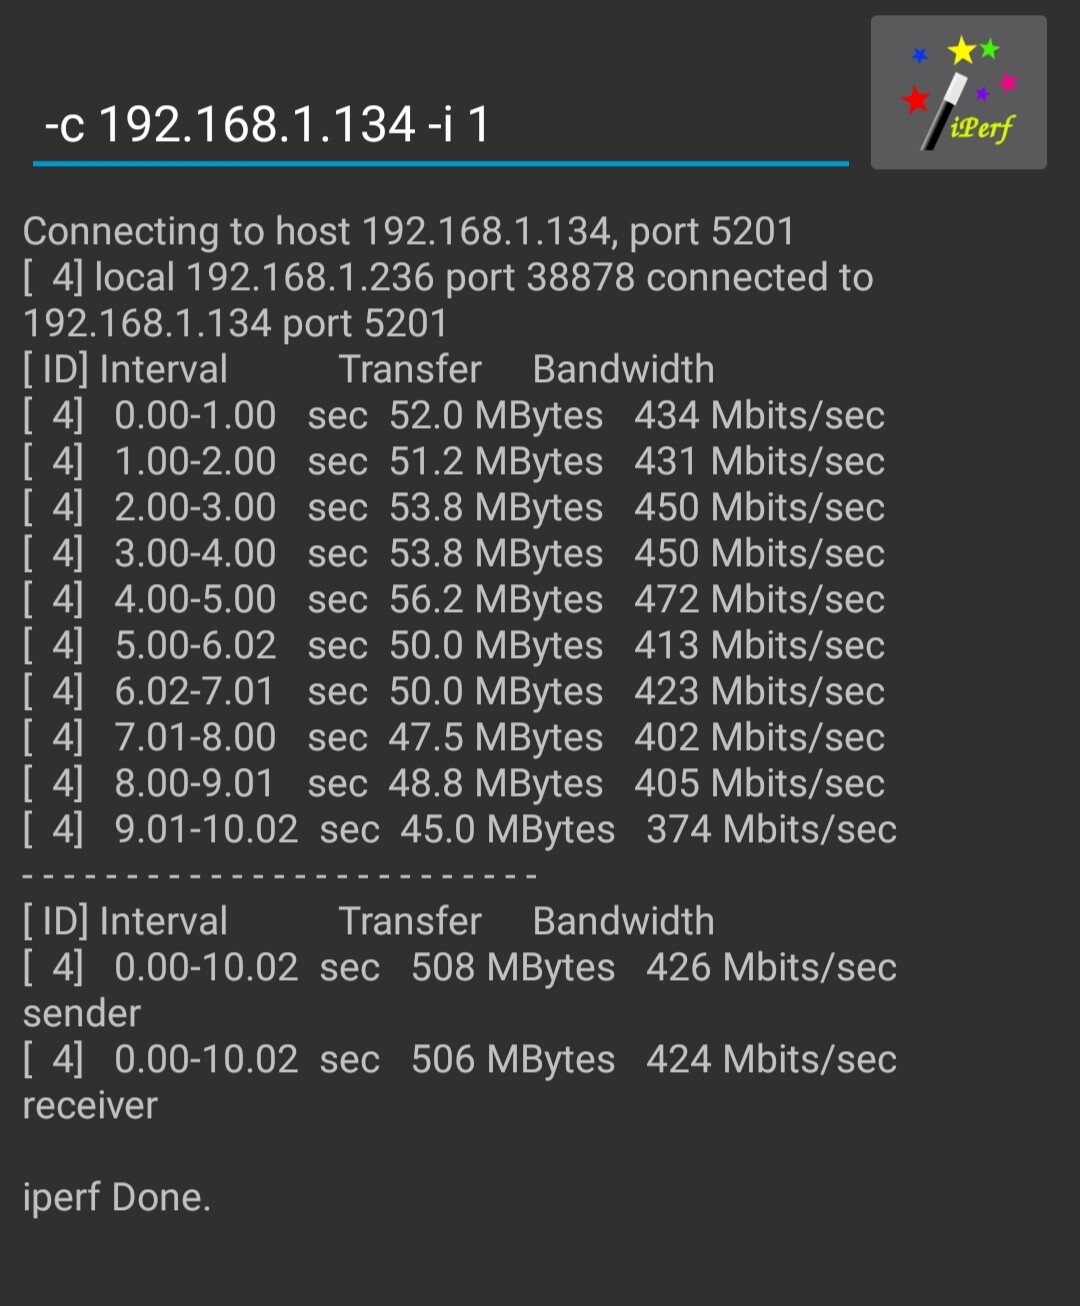Click the first Interval Transfer Bandwidth header row
This screenshot has height=1306, width=1080.
(369, 369)
